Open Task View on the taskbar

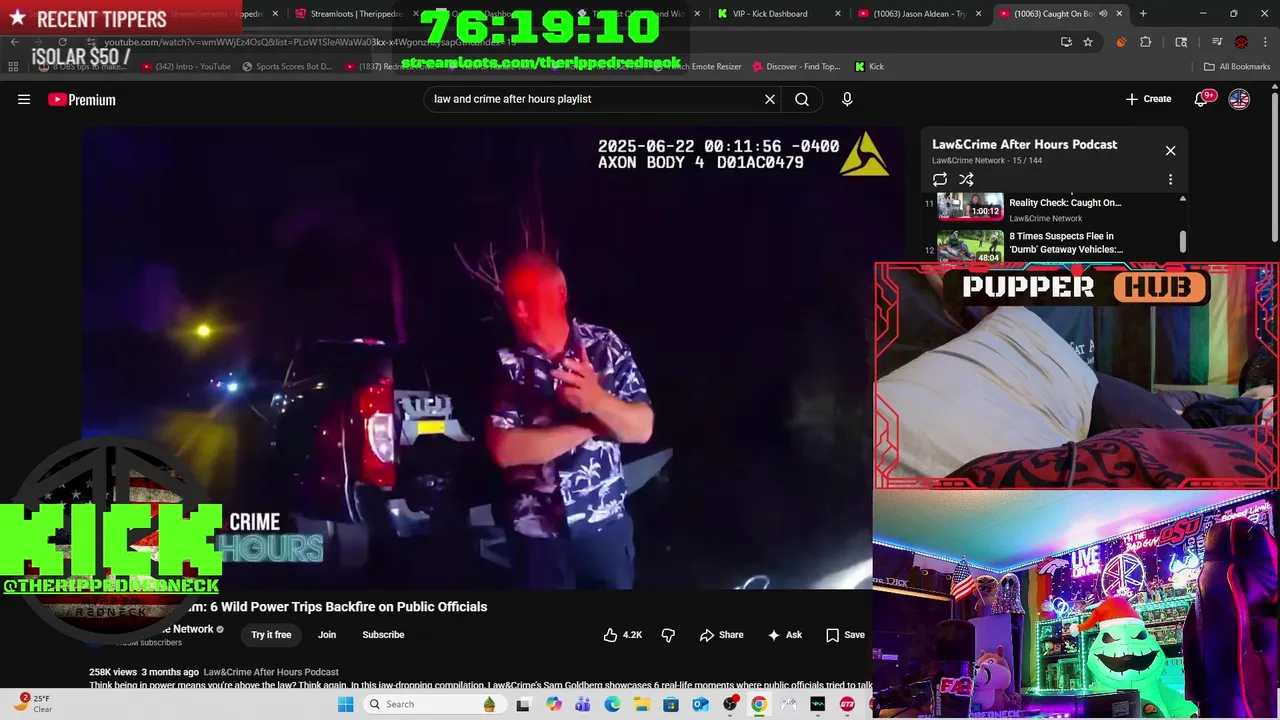point(523,704)
